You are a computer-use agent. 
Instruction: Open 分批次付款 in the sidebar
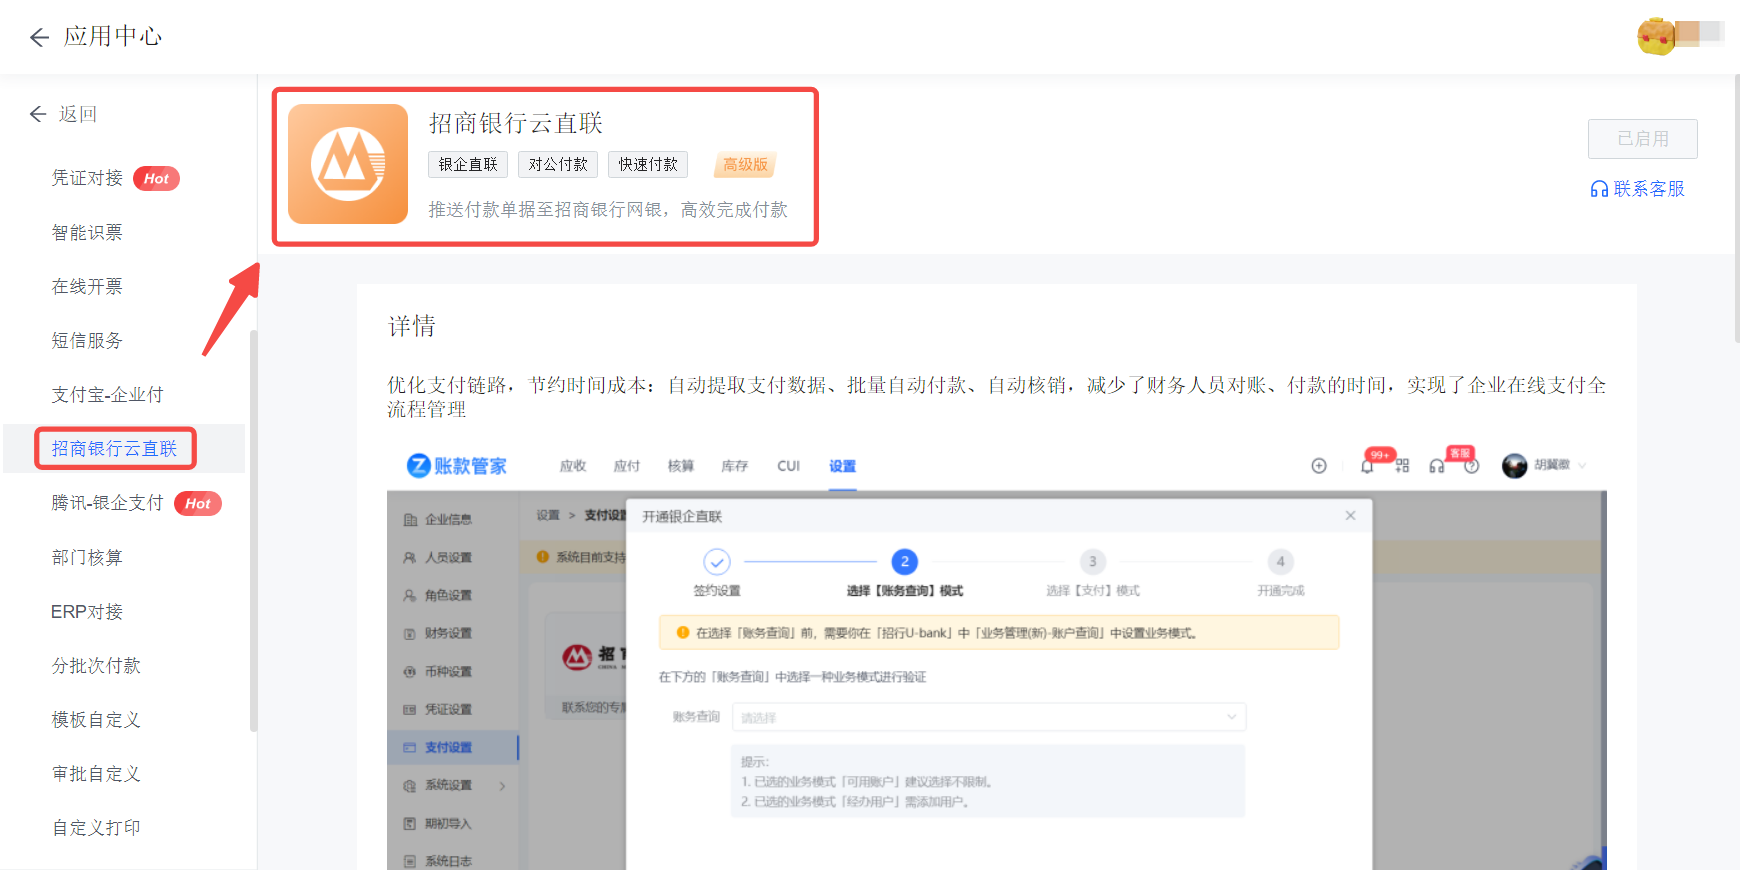(96, 665)
